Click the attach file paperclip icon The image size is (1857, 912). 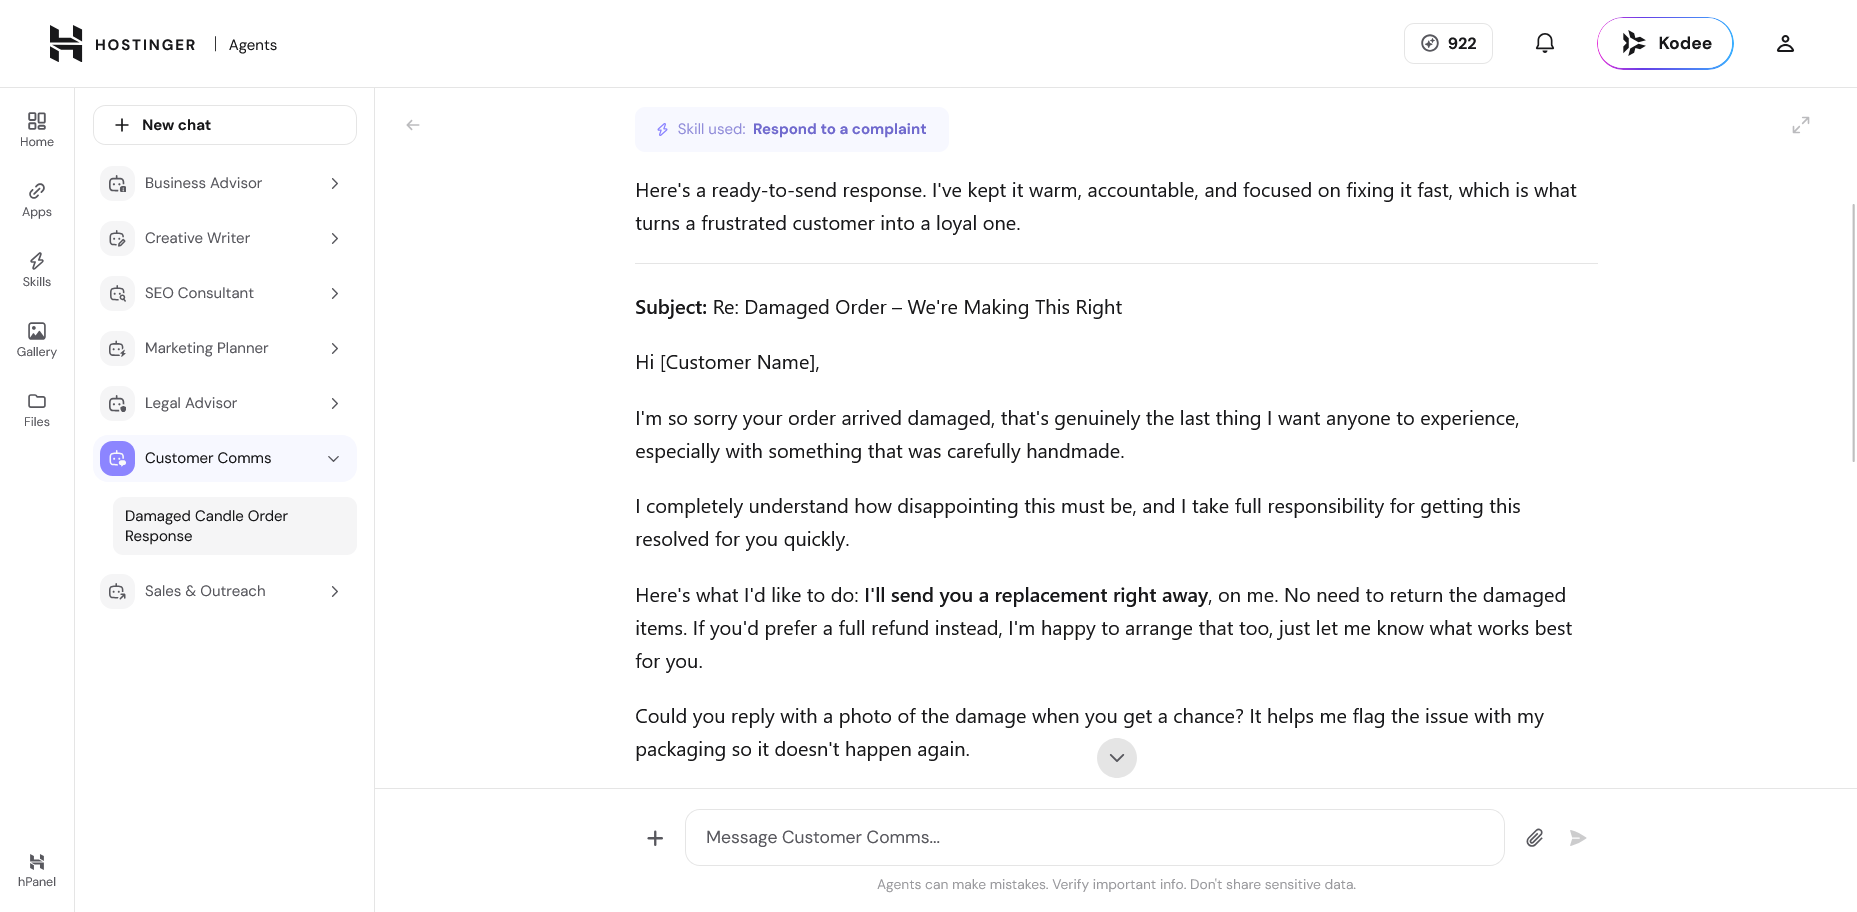[1534, 838]
